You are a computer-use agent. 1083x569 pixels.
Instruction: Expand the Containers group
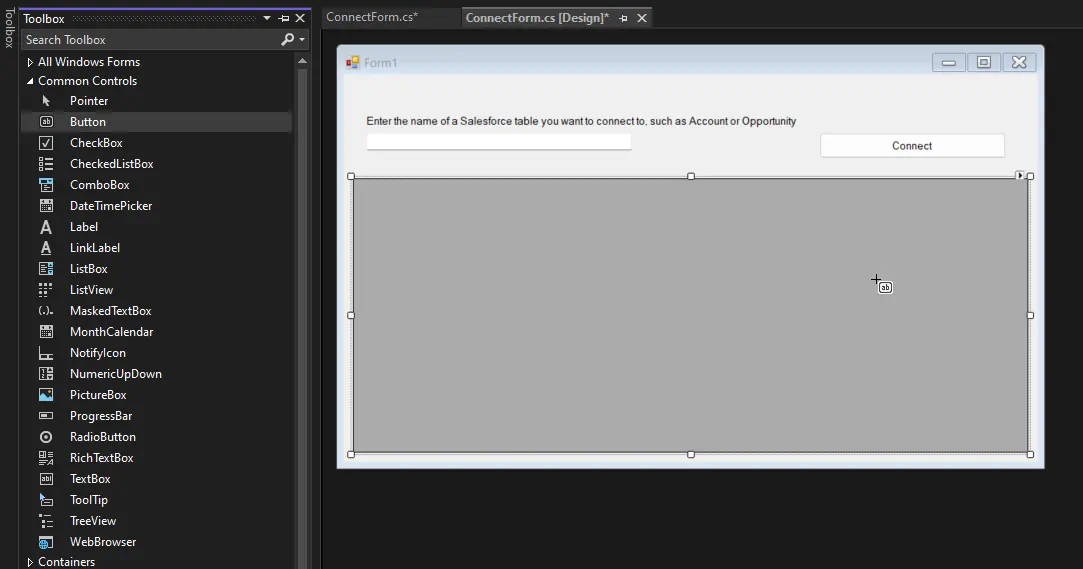point(30,562)
